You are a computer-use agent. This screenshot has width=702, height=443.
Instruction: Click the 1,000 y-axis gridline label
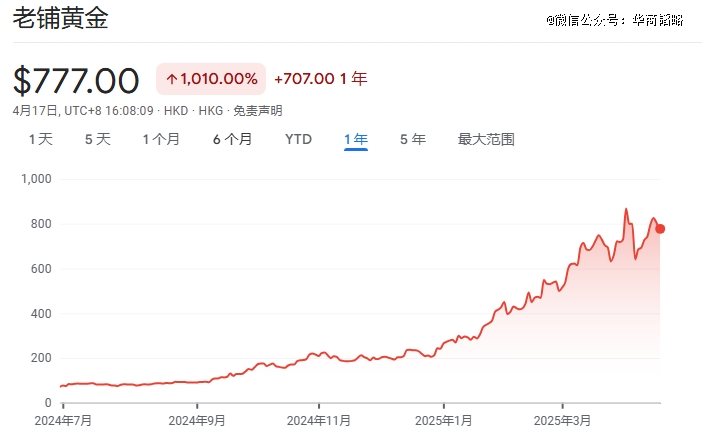click(x=36, y=179)
